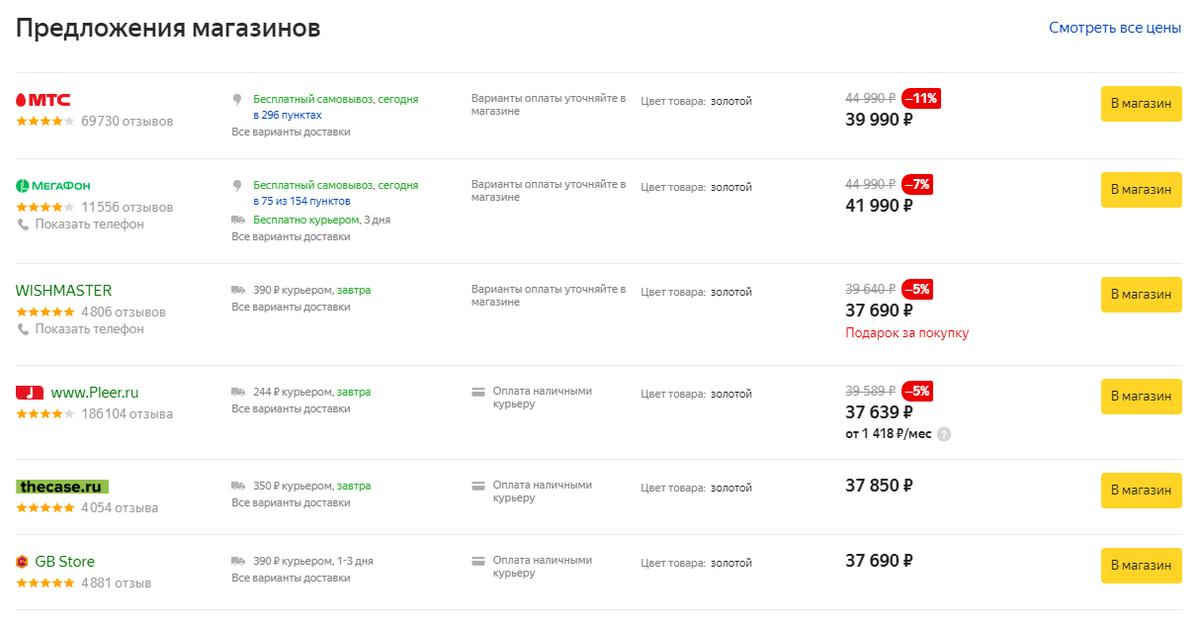Open 'Все варианты доставки' in Pleer.ru row

click(291, 408)
